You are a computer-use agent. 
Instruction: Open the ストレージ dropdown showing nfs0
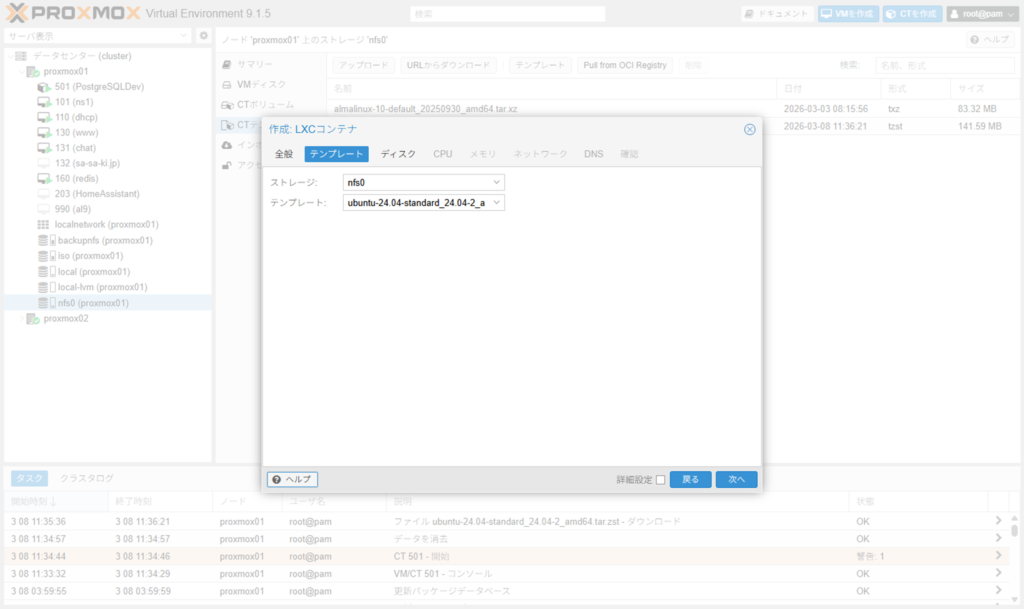click(x=425, y=182)
